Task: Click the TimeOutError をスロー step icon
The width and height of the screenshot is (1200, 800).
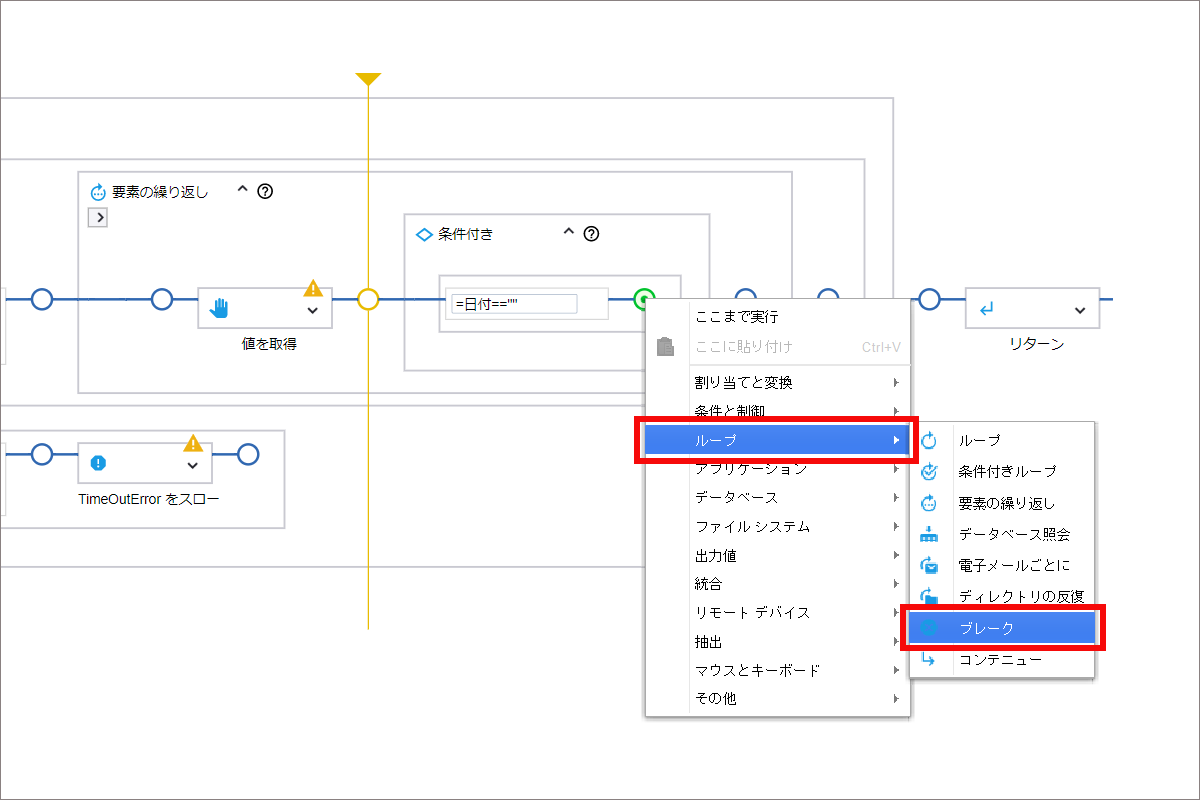Action: point(98,463)
